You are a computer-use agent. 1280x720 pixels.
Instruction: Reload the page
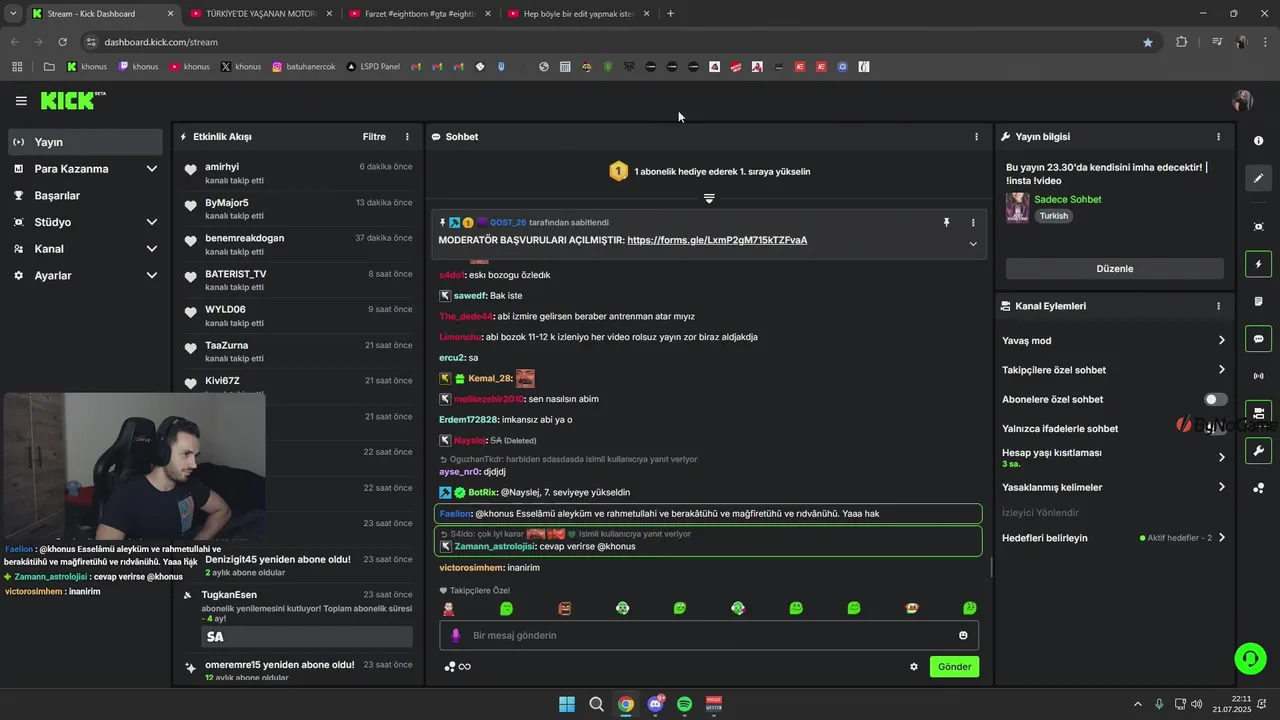tap(62, 42)
